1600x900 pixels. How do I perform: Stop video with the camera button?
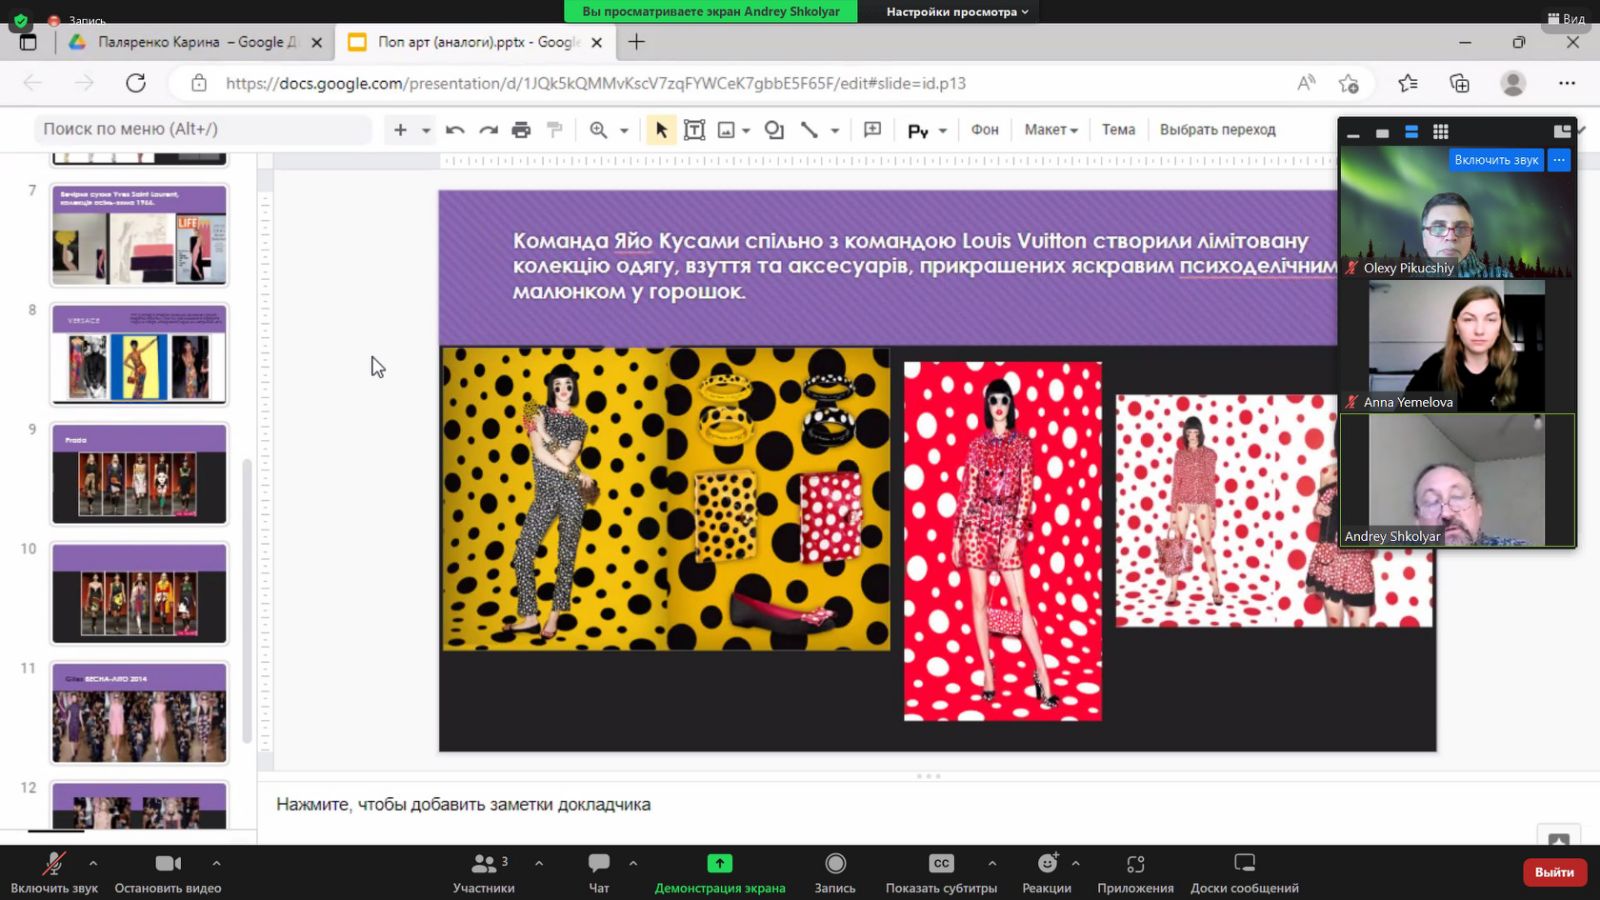(x=168, y=872)
